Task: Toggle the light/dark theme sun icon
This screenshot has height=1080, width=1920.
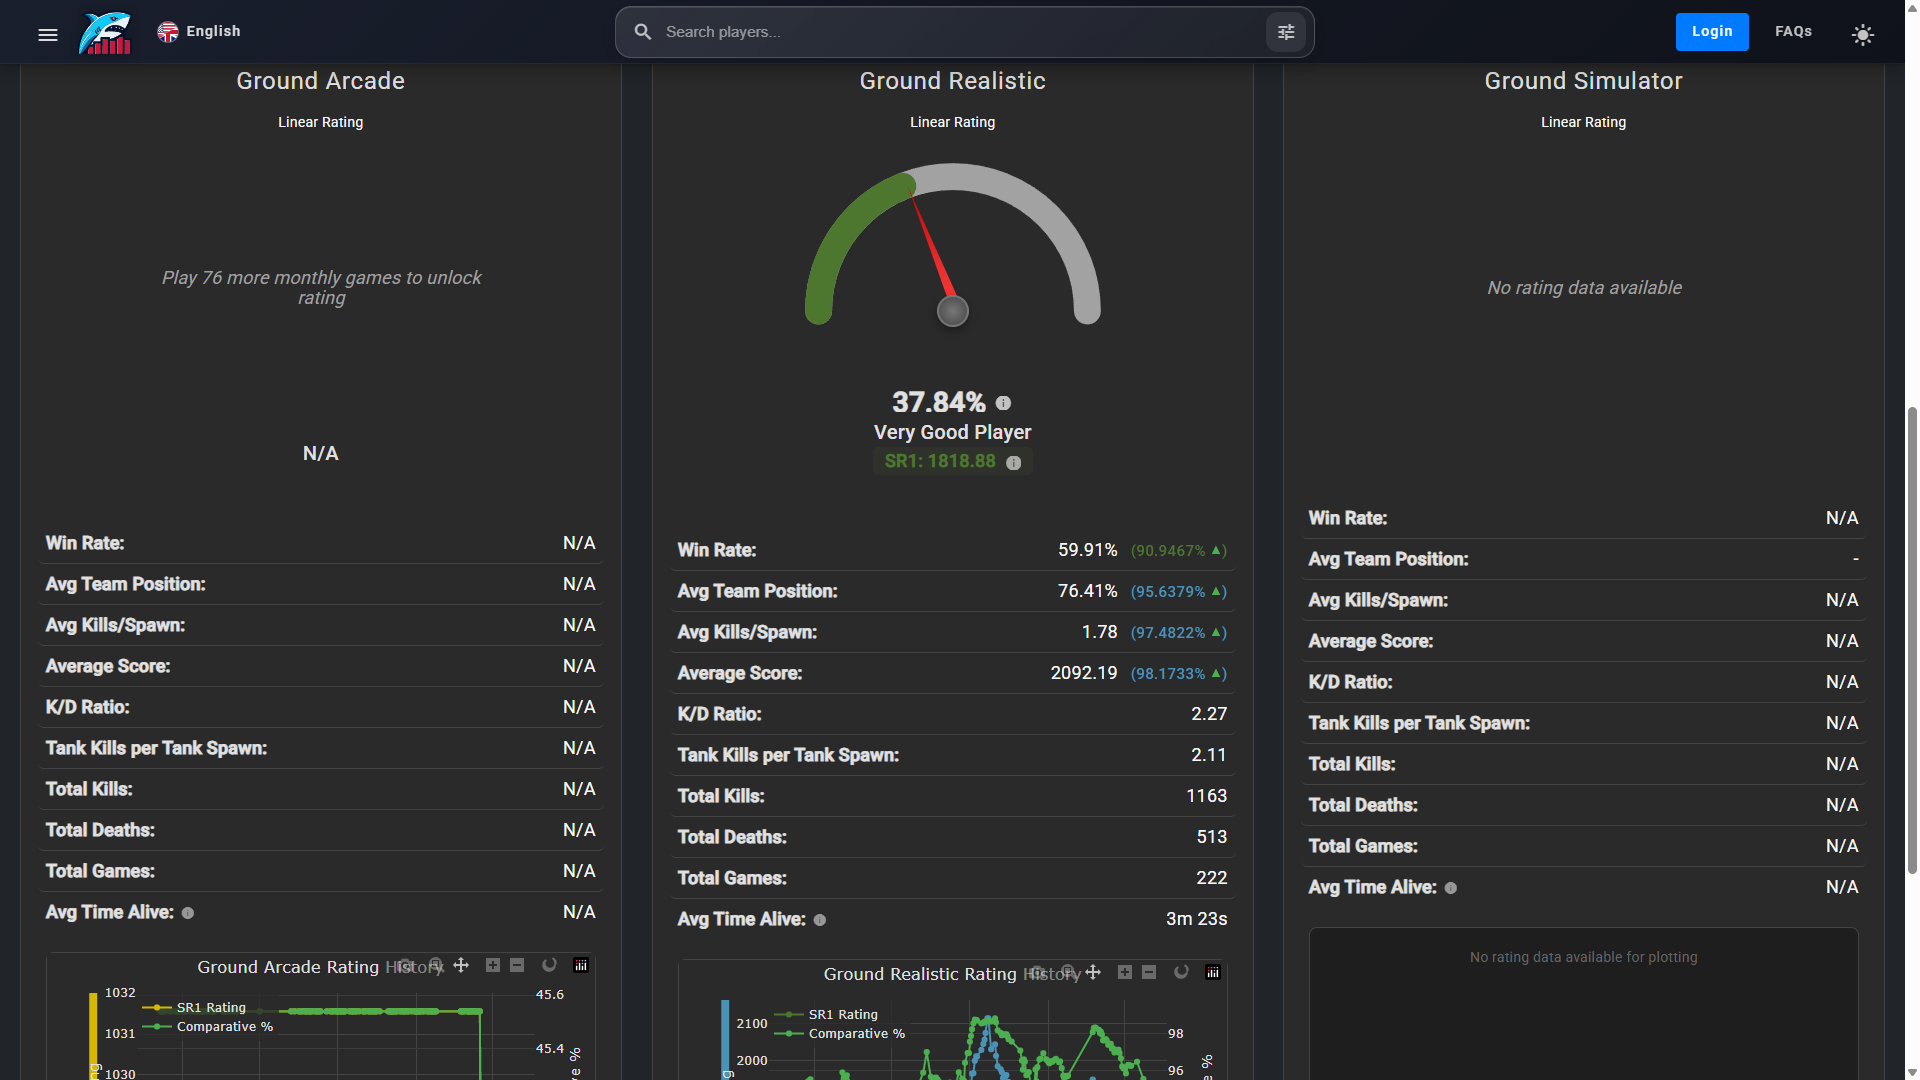Action: 1862,35
